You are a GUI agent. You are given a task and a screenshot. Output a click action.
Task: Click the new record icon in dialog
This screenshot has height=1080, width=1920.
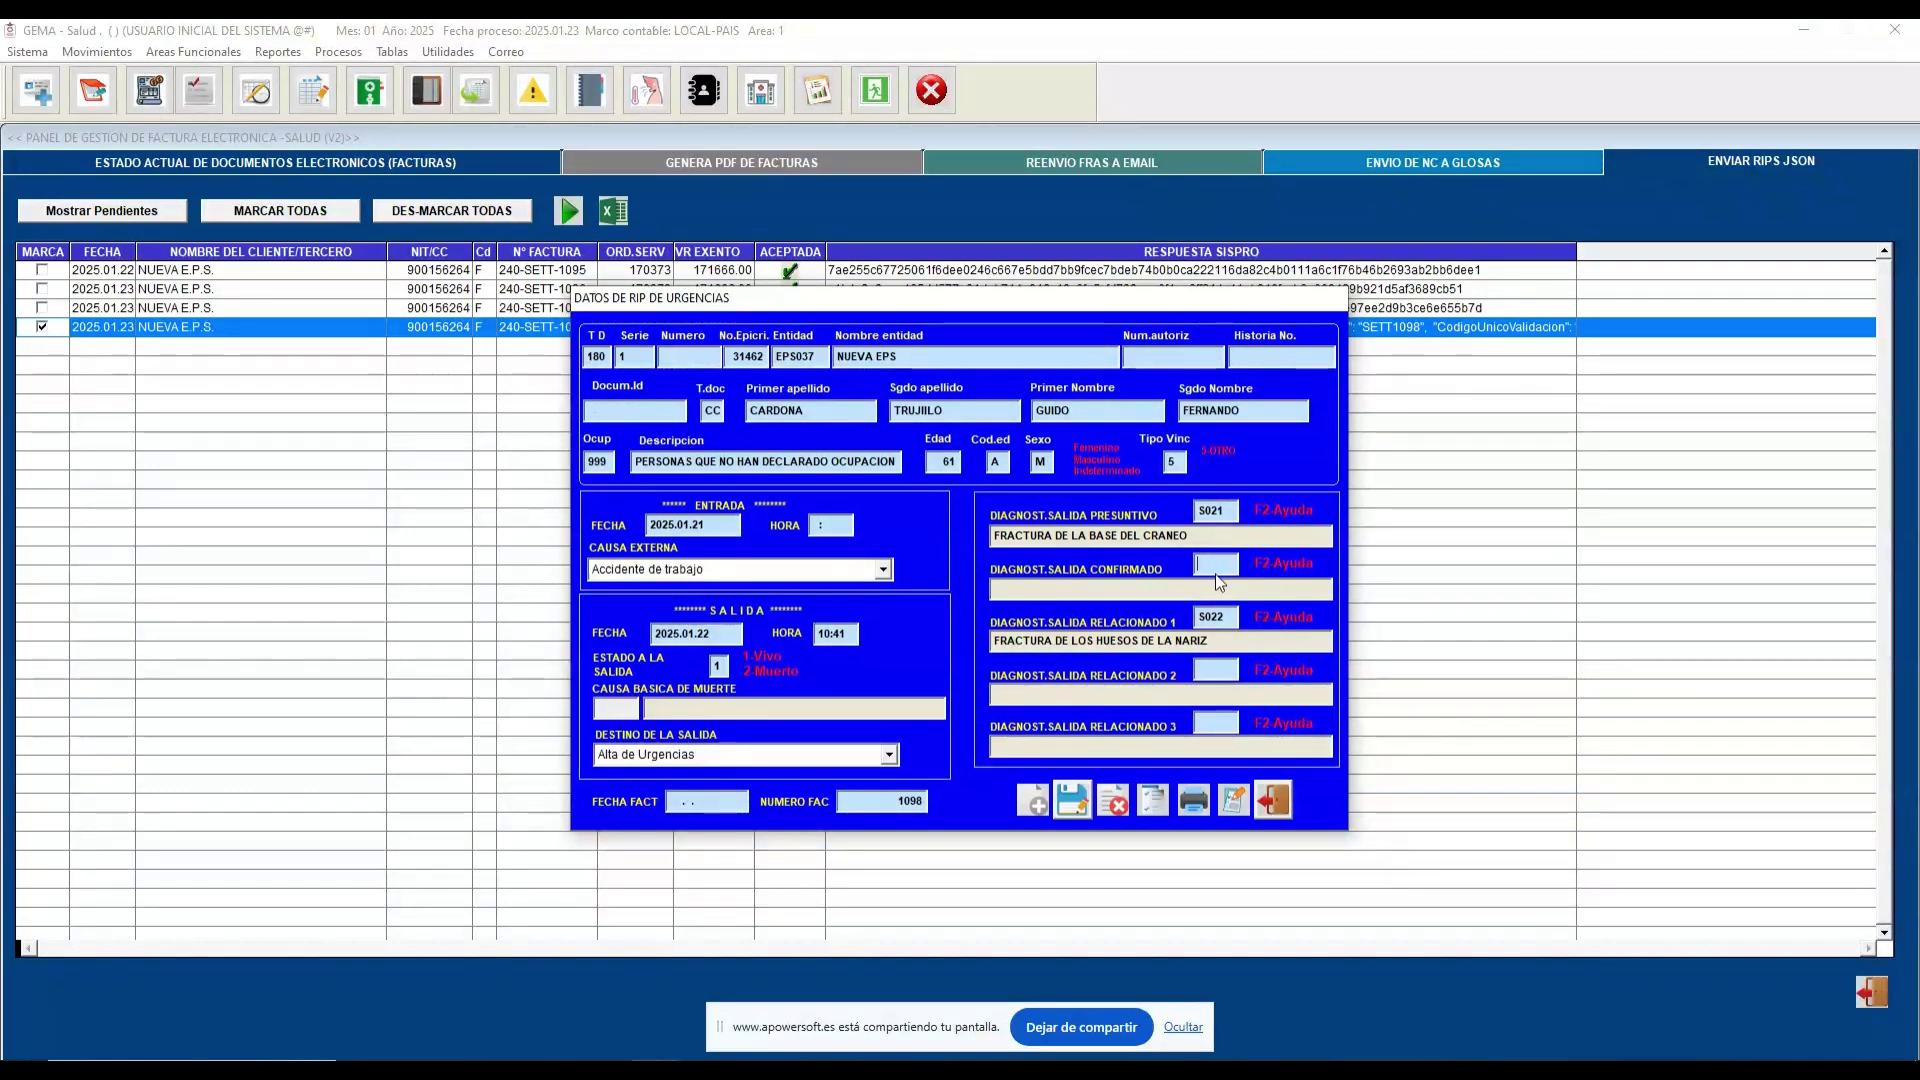1033,800
